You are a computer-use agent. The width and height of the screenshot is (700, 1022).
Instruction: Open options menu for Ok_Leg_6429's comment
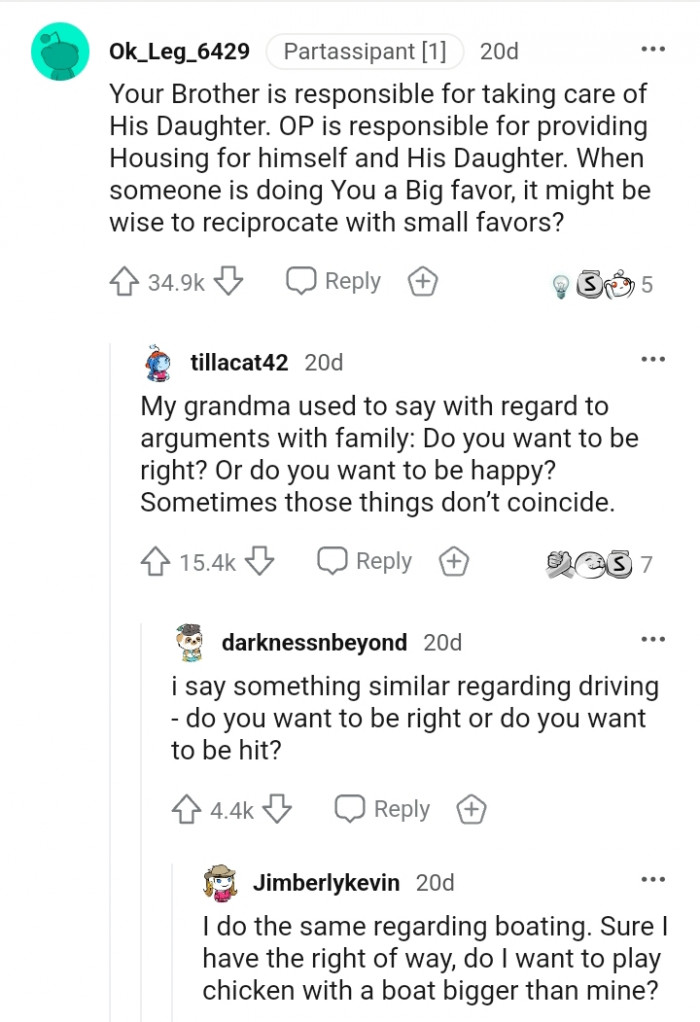coord(652,49)
